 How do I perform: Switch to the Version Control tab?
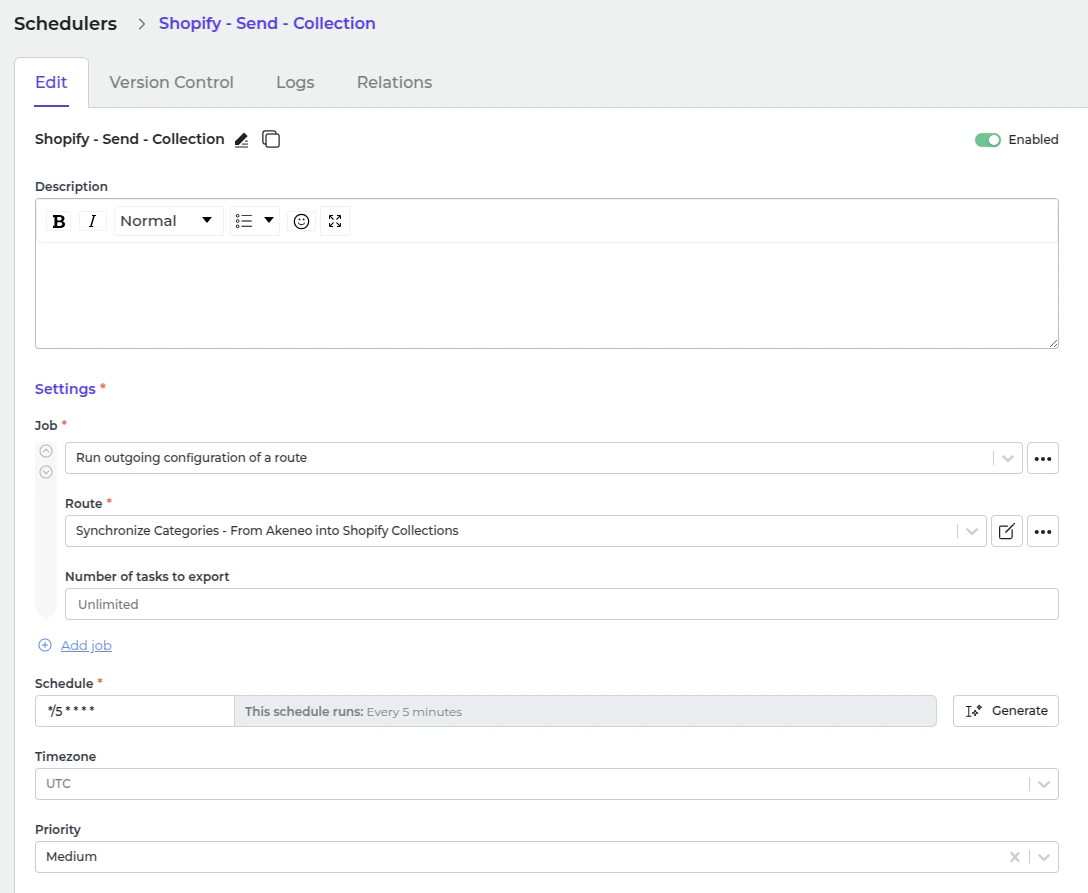(x=171, y=83)
